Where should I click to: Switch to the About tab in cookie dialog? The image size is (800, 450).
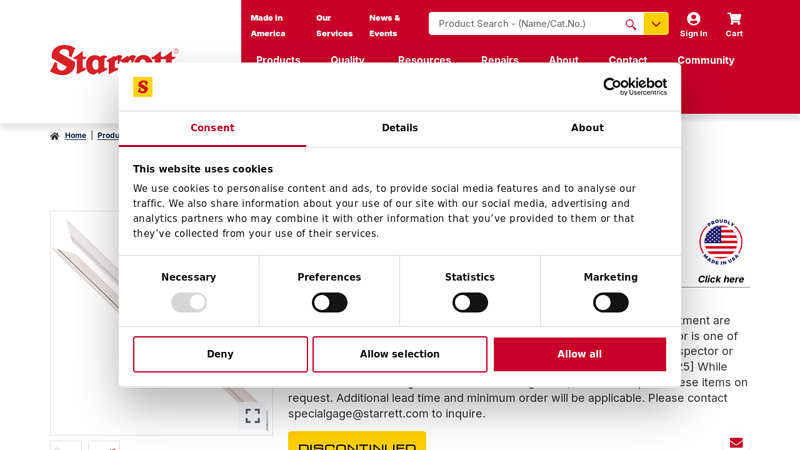(x=587, y=128)
